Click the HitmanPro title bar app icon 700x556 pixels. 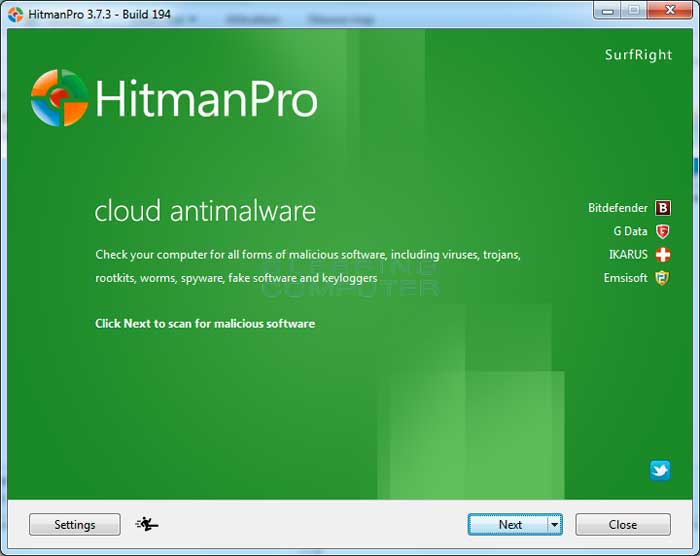coord(15,15)
